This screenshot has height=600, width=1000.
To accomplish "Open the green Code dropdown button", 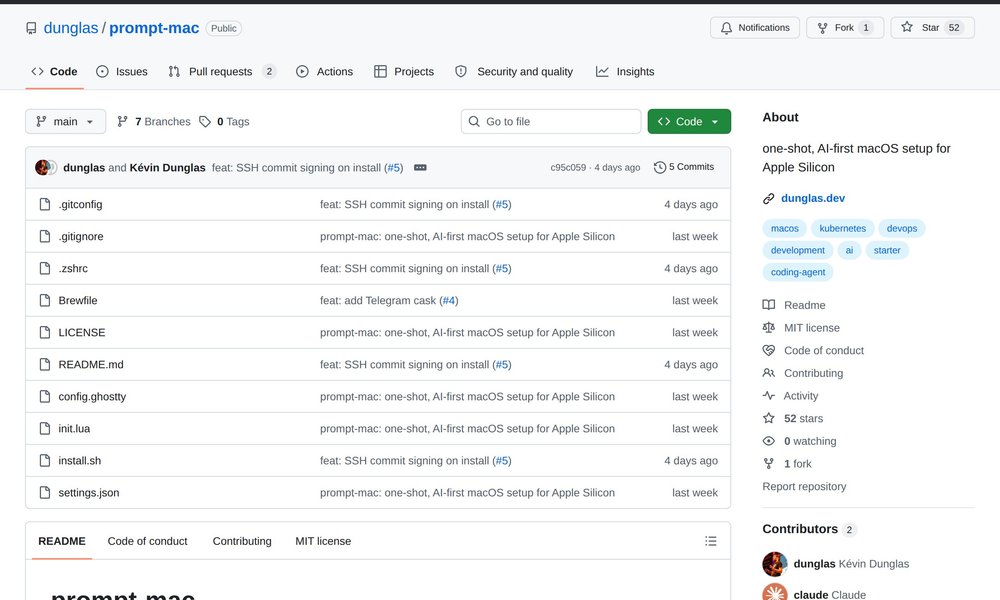I will (x=689, y=121).
